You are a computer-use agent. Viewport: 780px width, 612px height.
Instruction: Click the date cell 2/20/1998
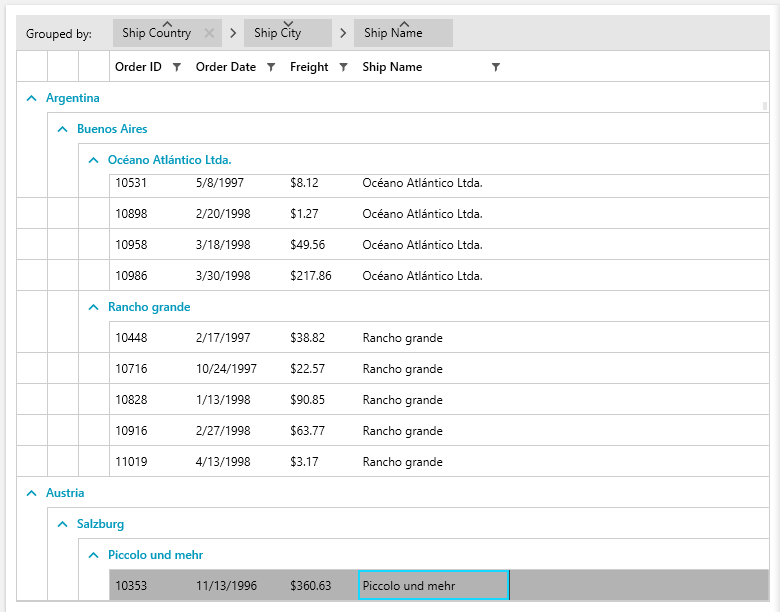coord(223,214)
